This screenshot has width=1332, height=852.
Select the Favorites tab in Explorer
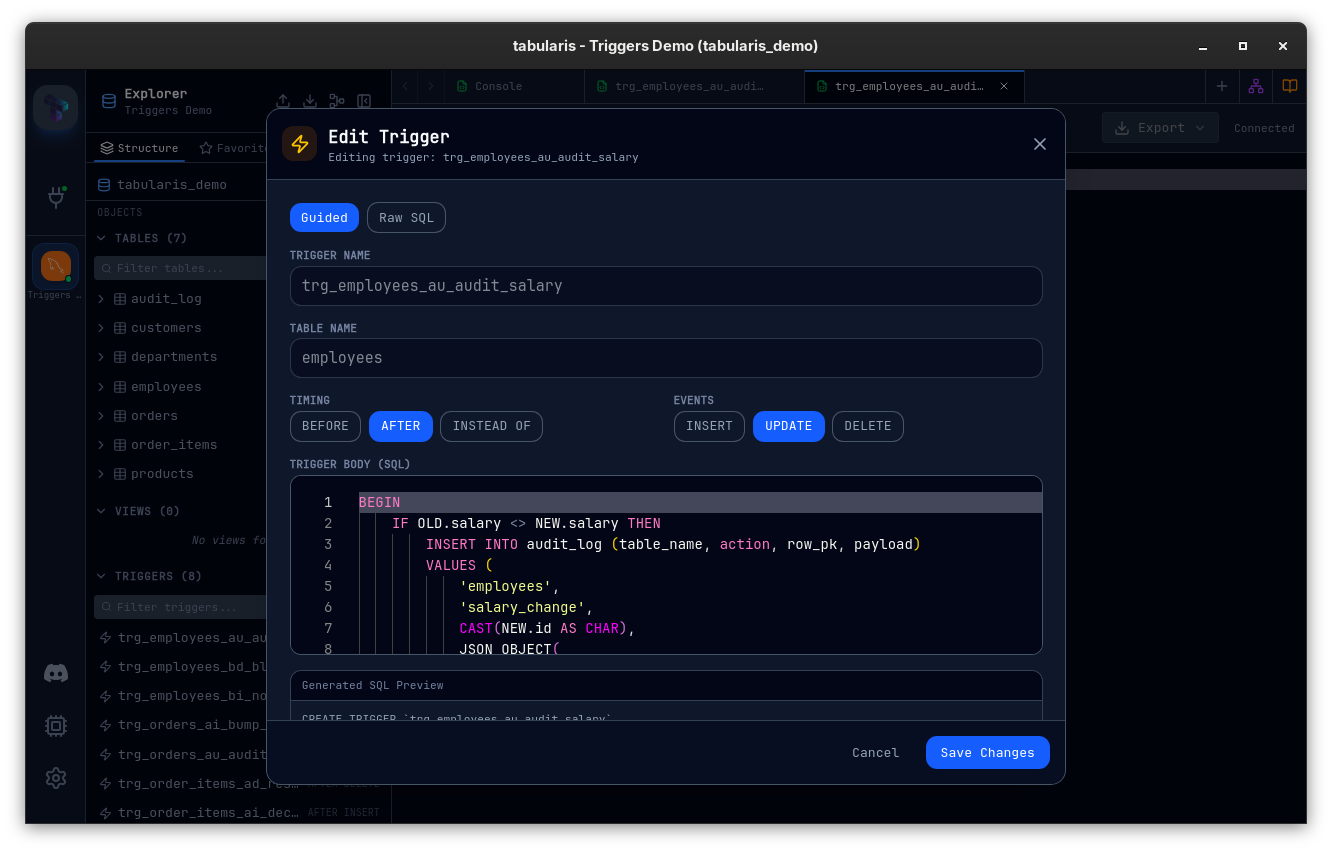click(232, 148)
